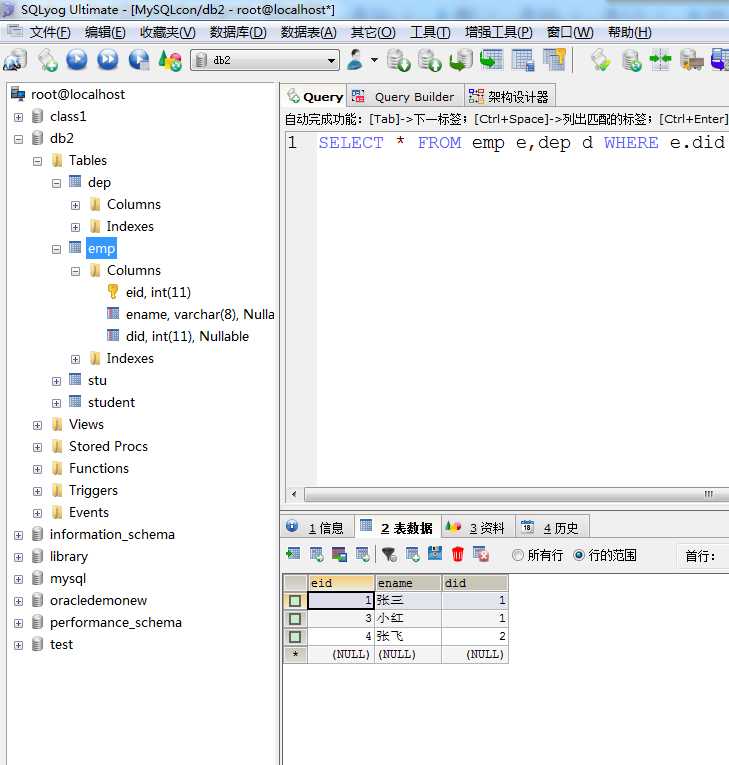The height and width of the screenshot is (765, 729).
Task: Open the dropdown arrow next to user manager
Action: [374, 60]
